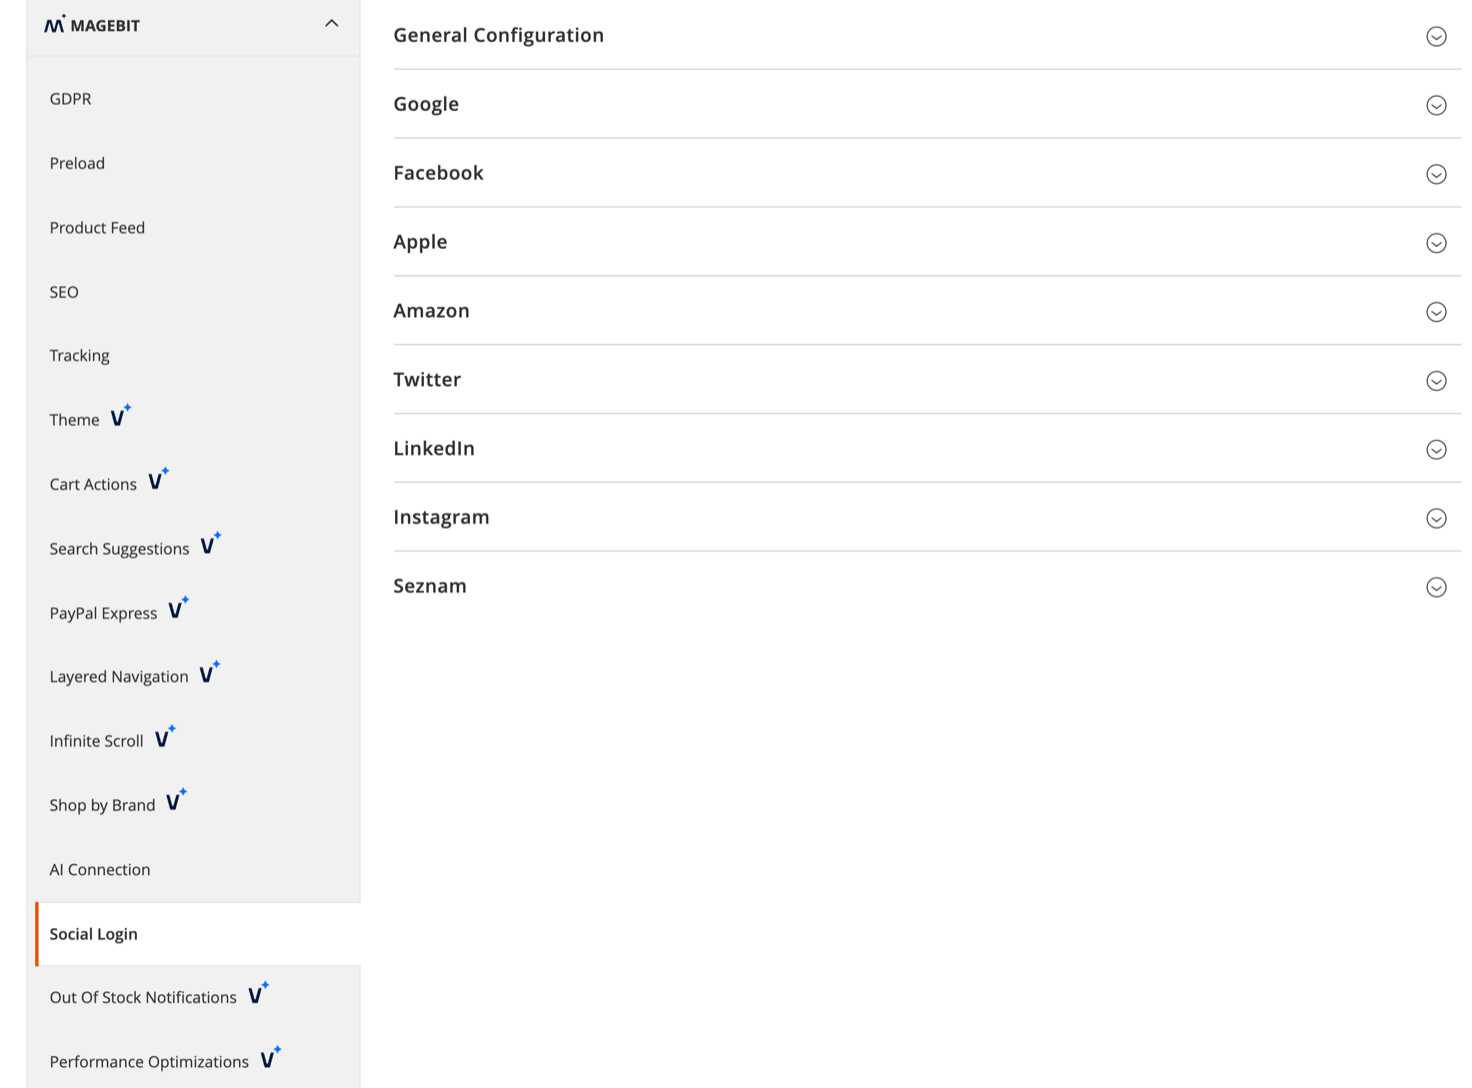
Task: Open the GDPR settings
Action: 70,99
